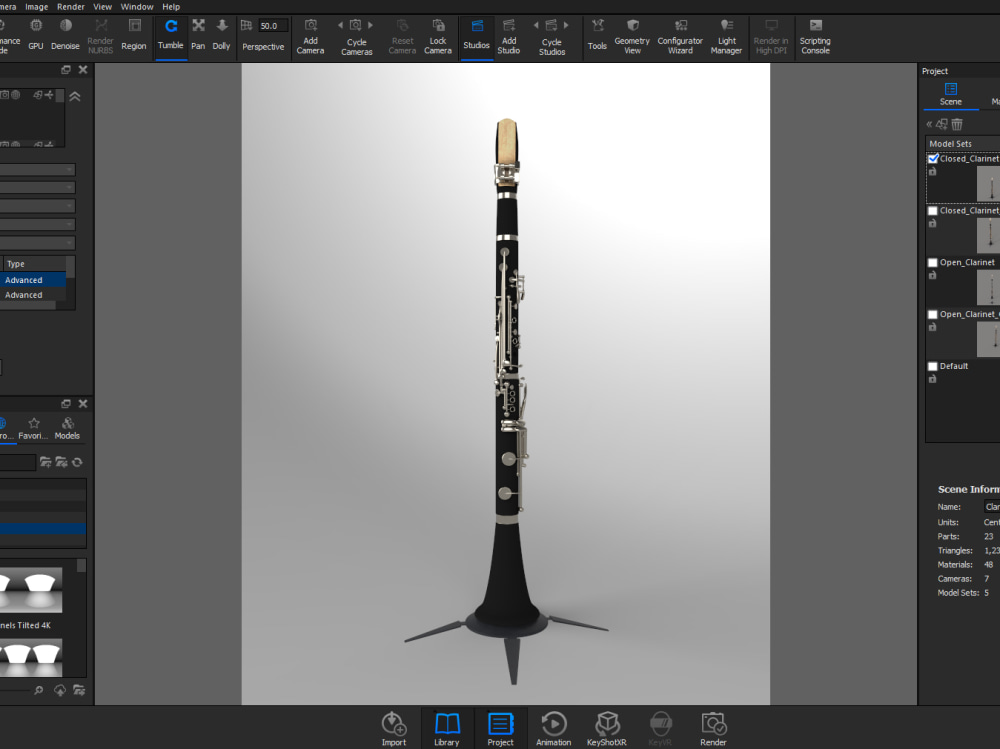The width and height of the screenshot is (1000, 749).
Task: Open KeyShotXR from the bottom toolbar
Action: (x=607, y=727)
